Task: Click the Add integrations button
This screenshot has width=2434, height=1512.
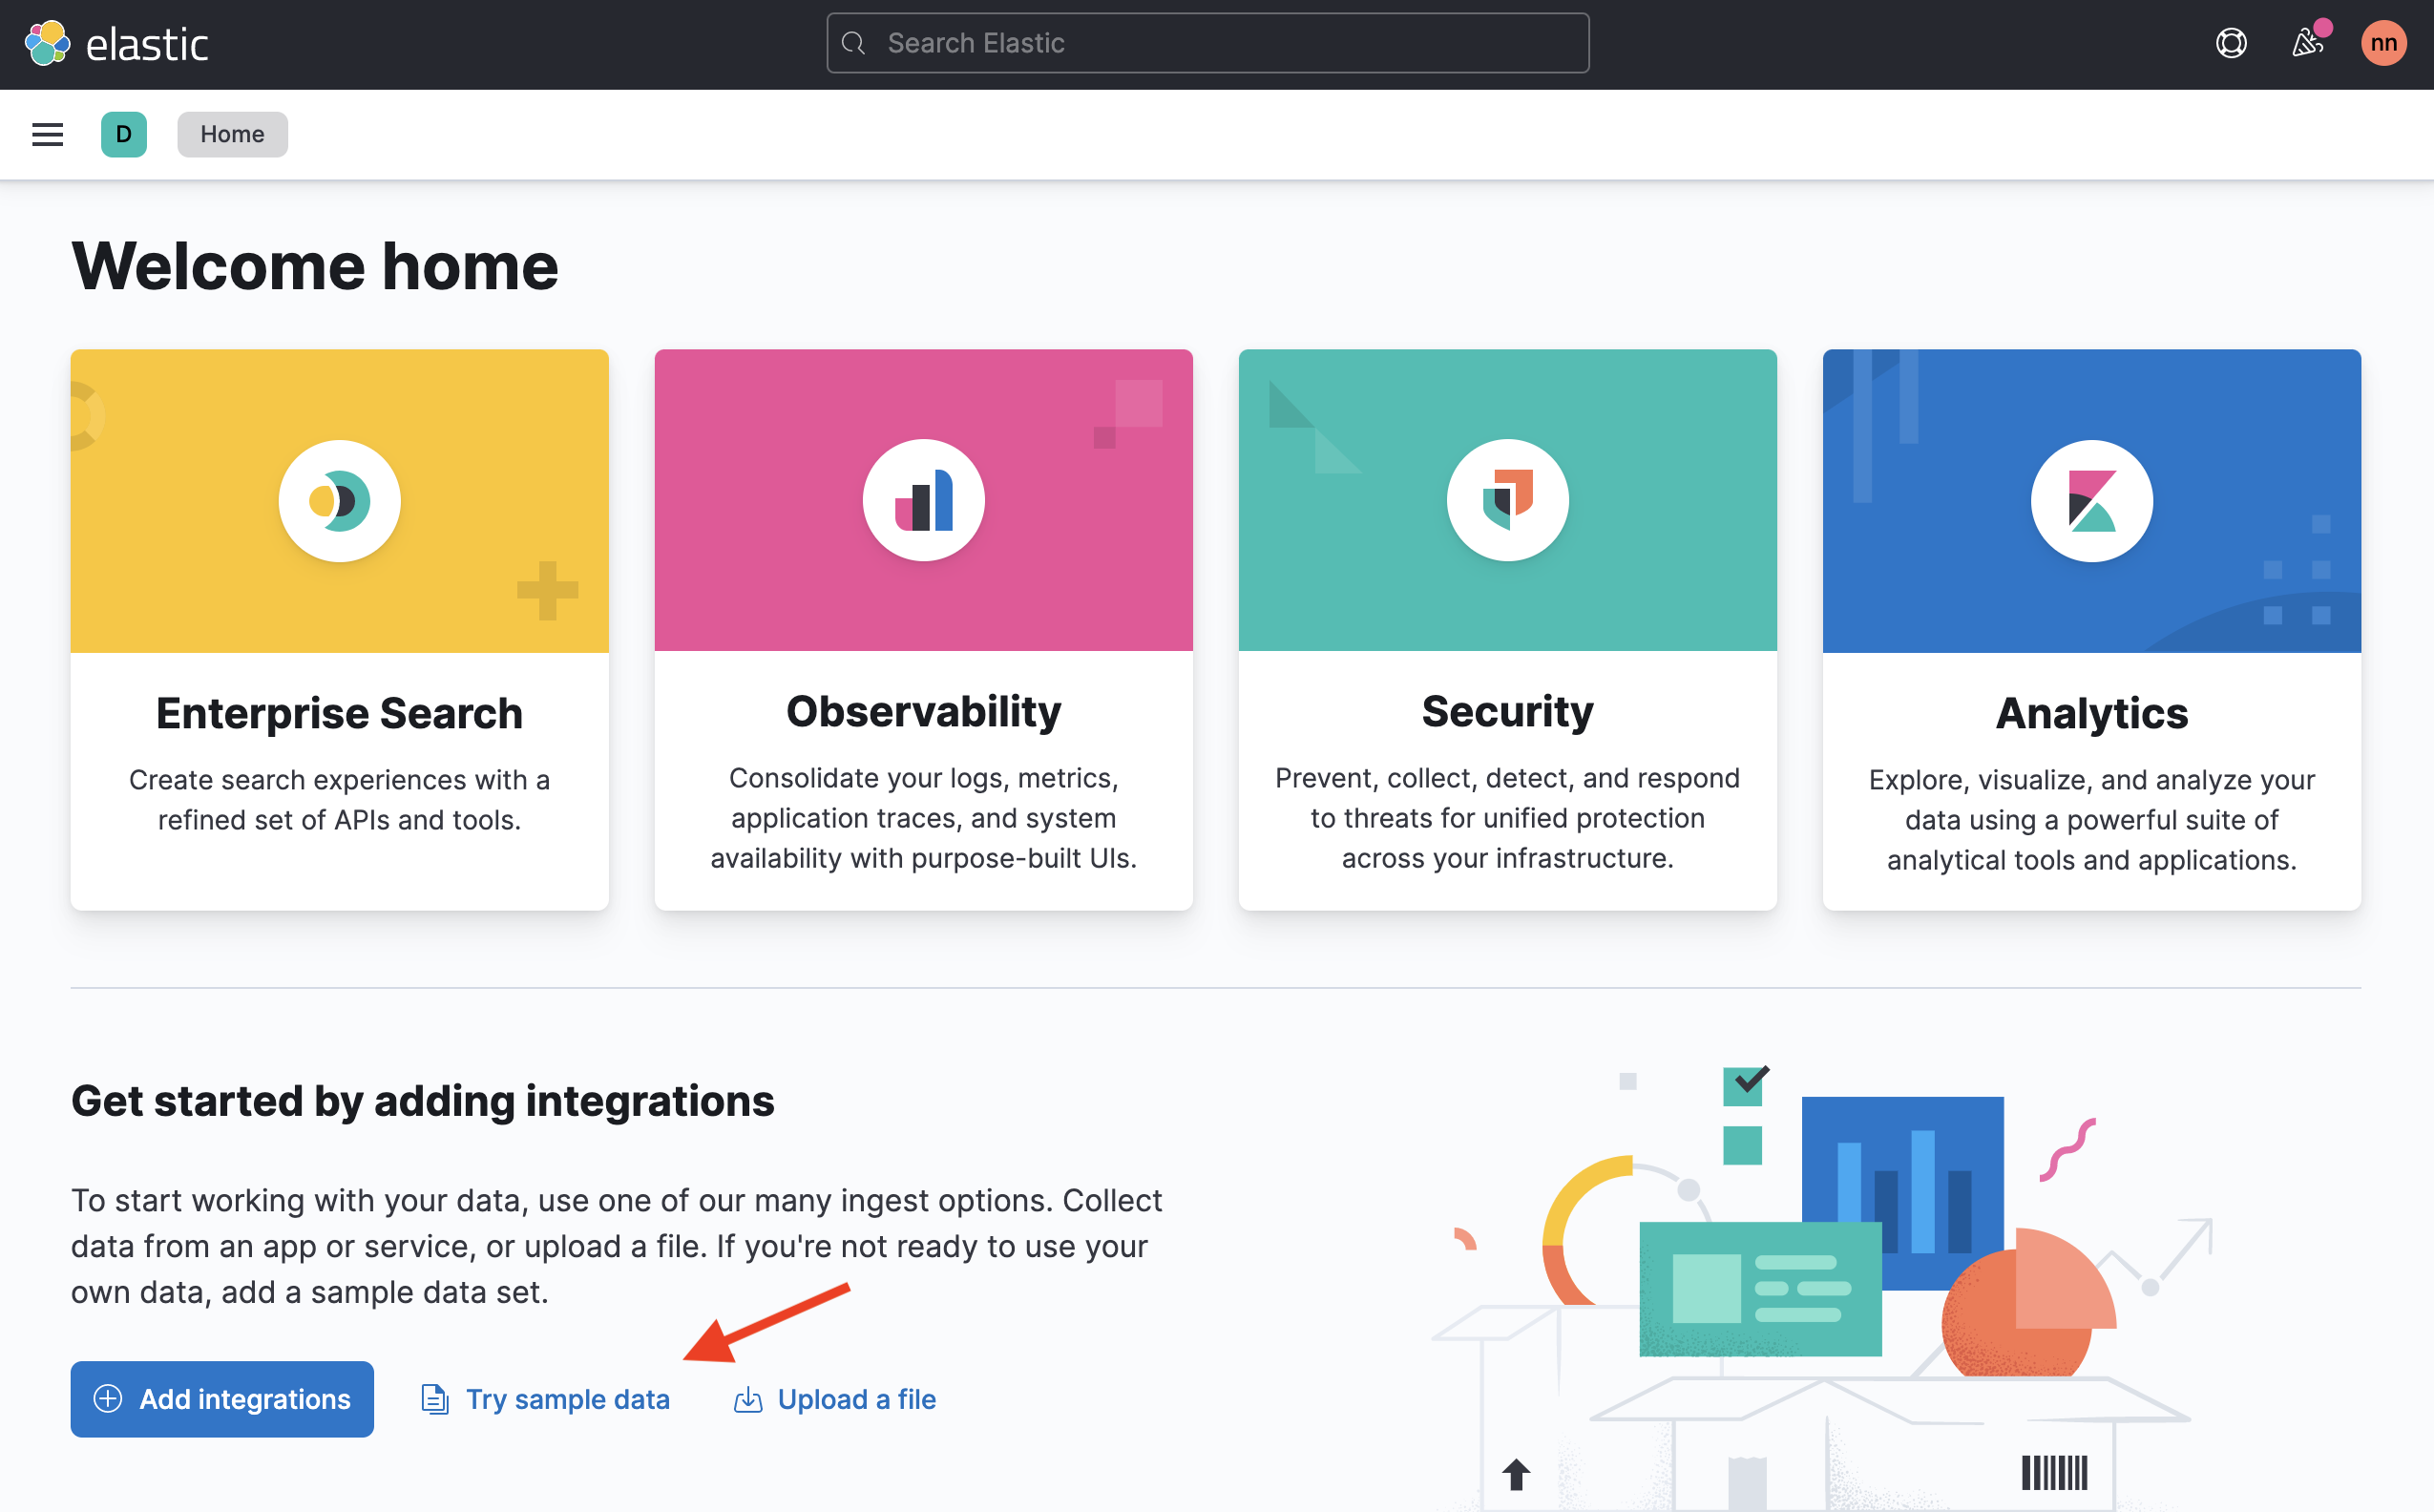Action: coord(222,1399)
